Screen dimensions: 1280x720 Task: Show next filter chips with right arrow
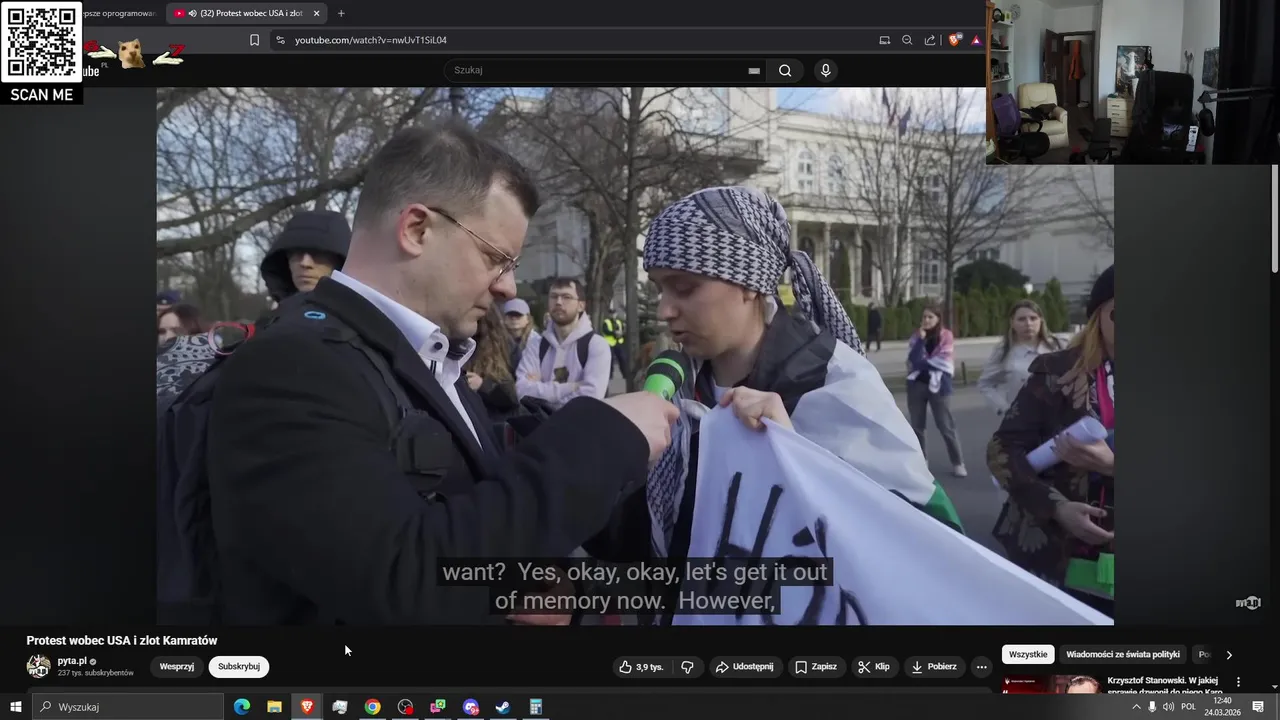[1229, 655]
